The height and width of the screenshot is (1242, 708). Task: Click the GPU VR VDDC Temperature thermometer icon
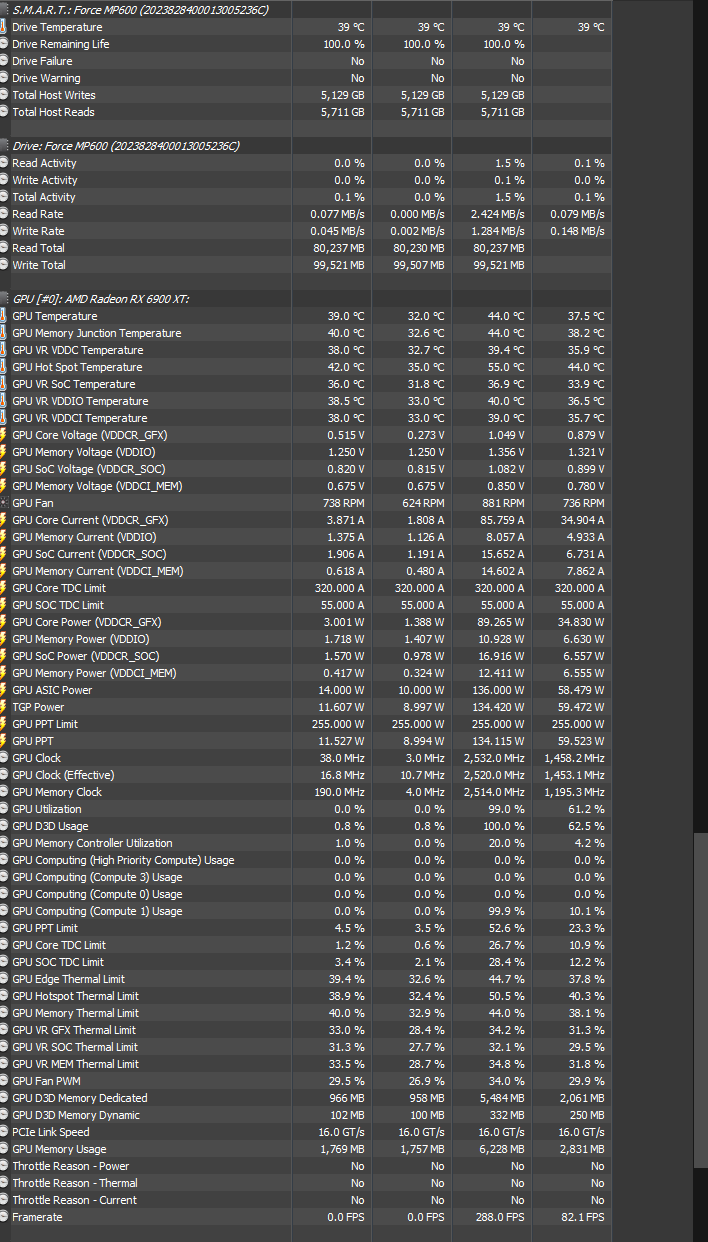[x=4, y=350]
